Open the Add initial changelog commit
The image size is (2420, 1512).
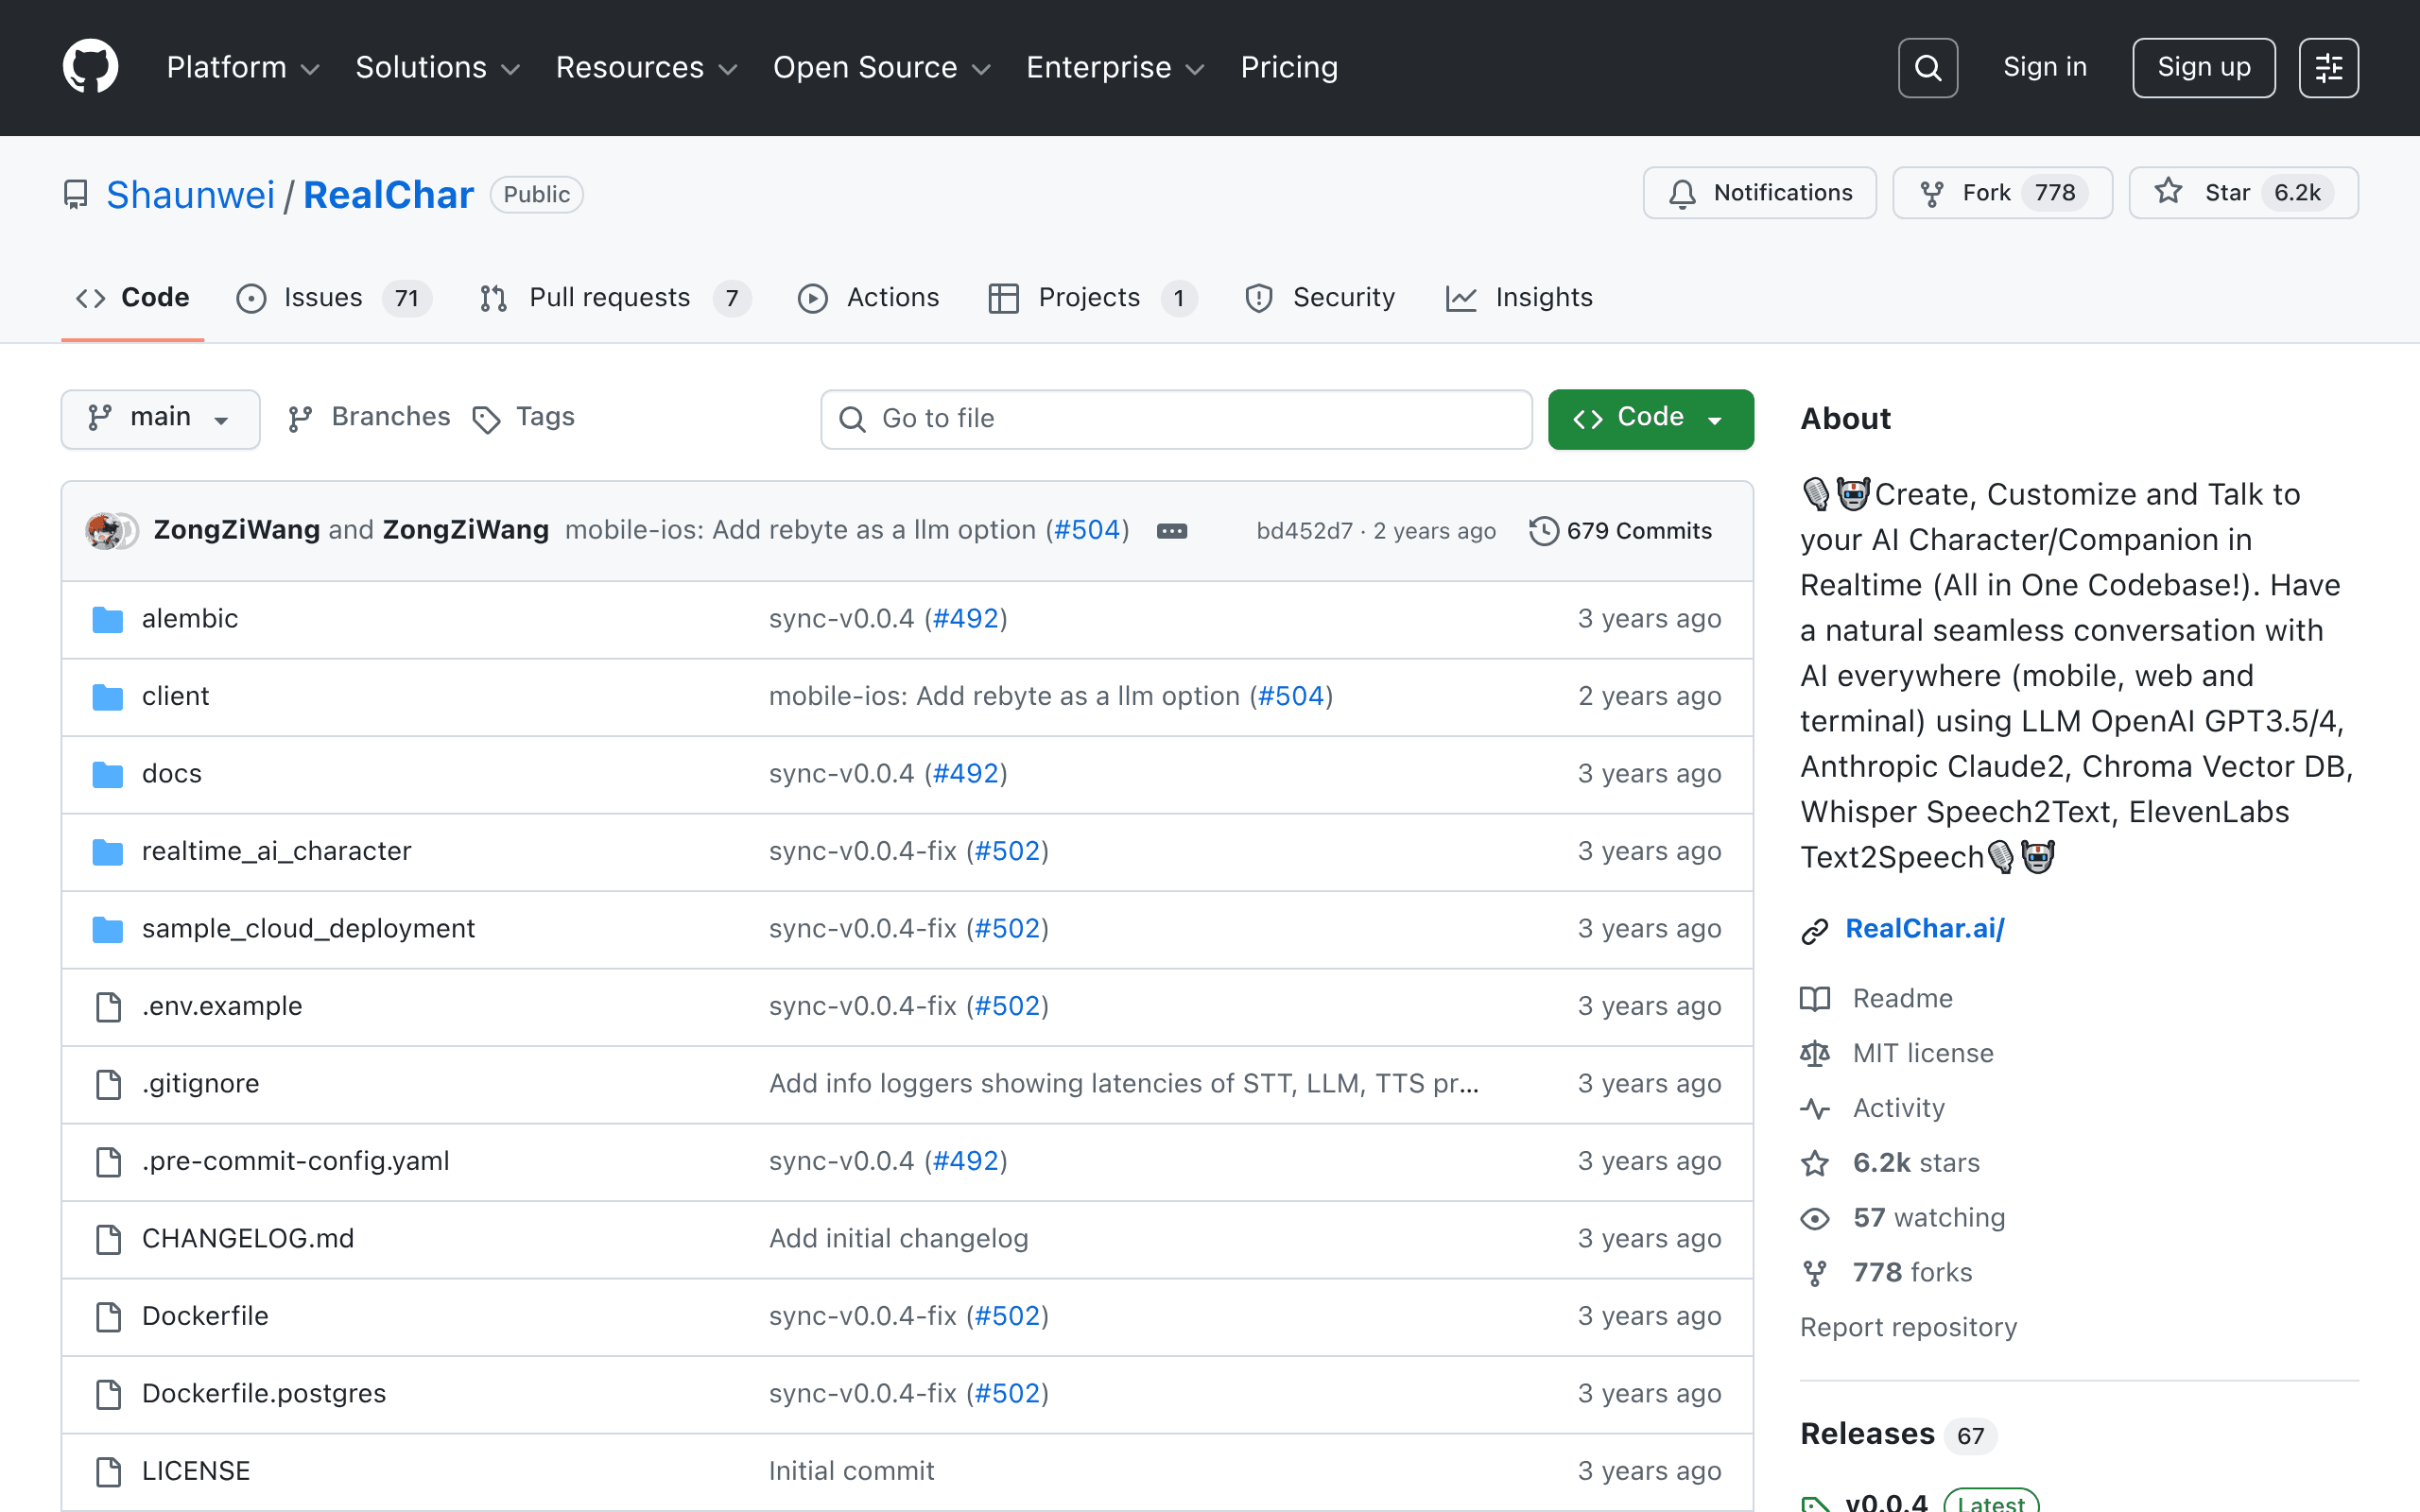897,1239
